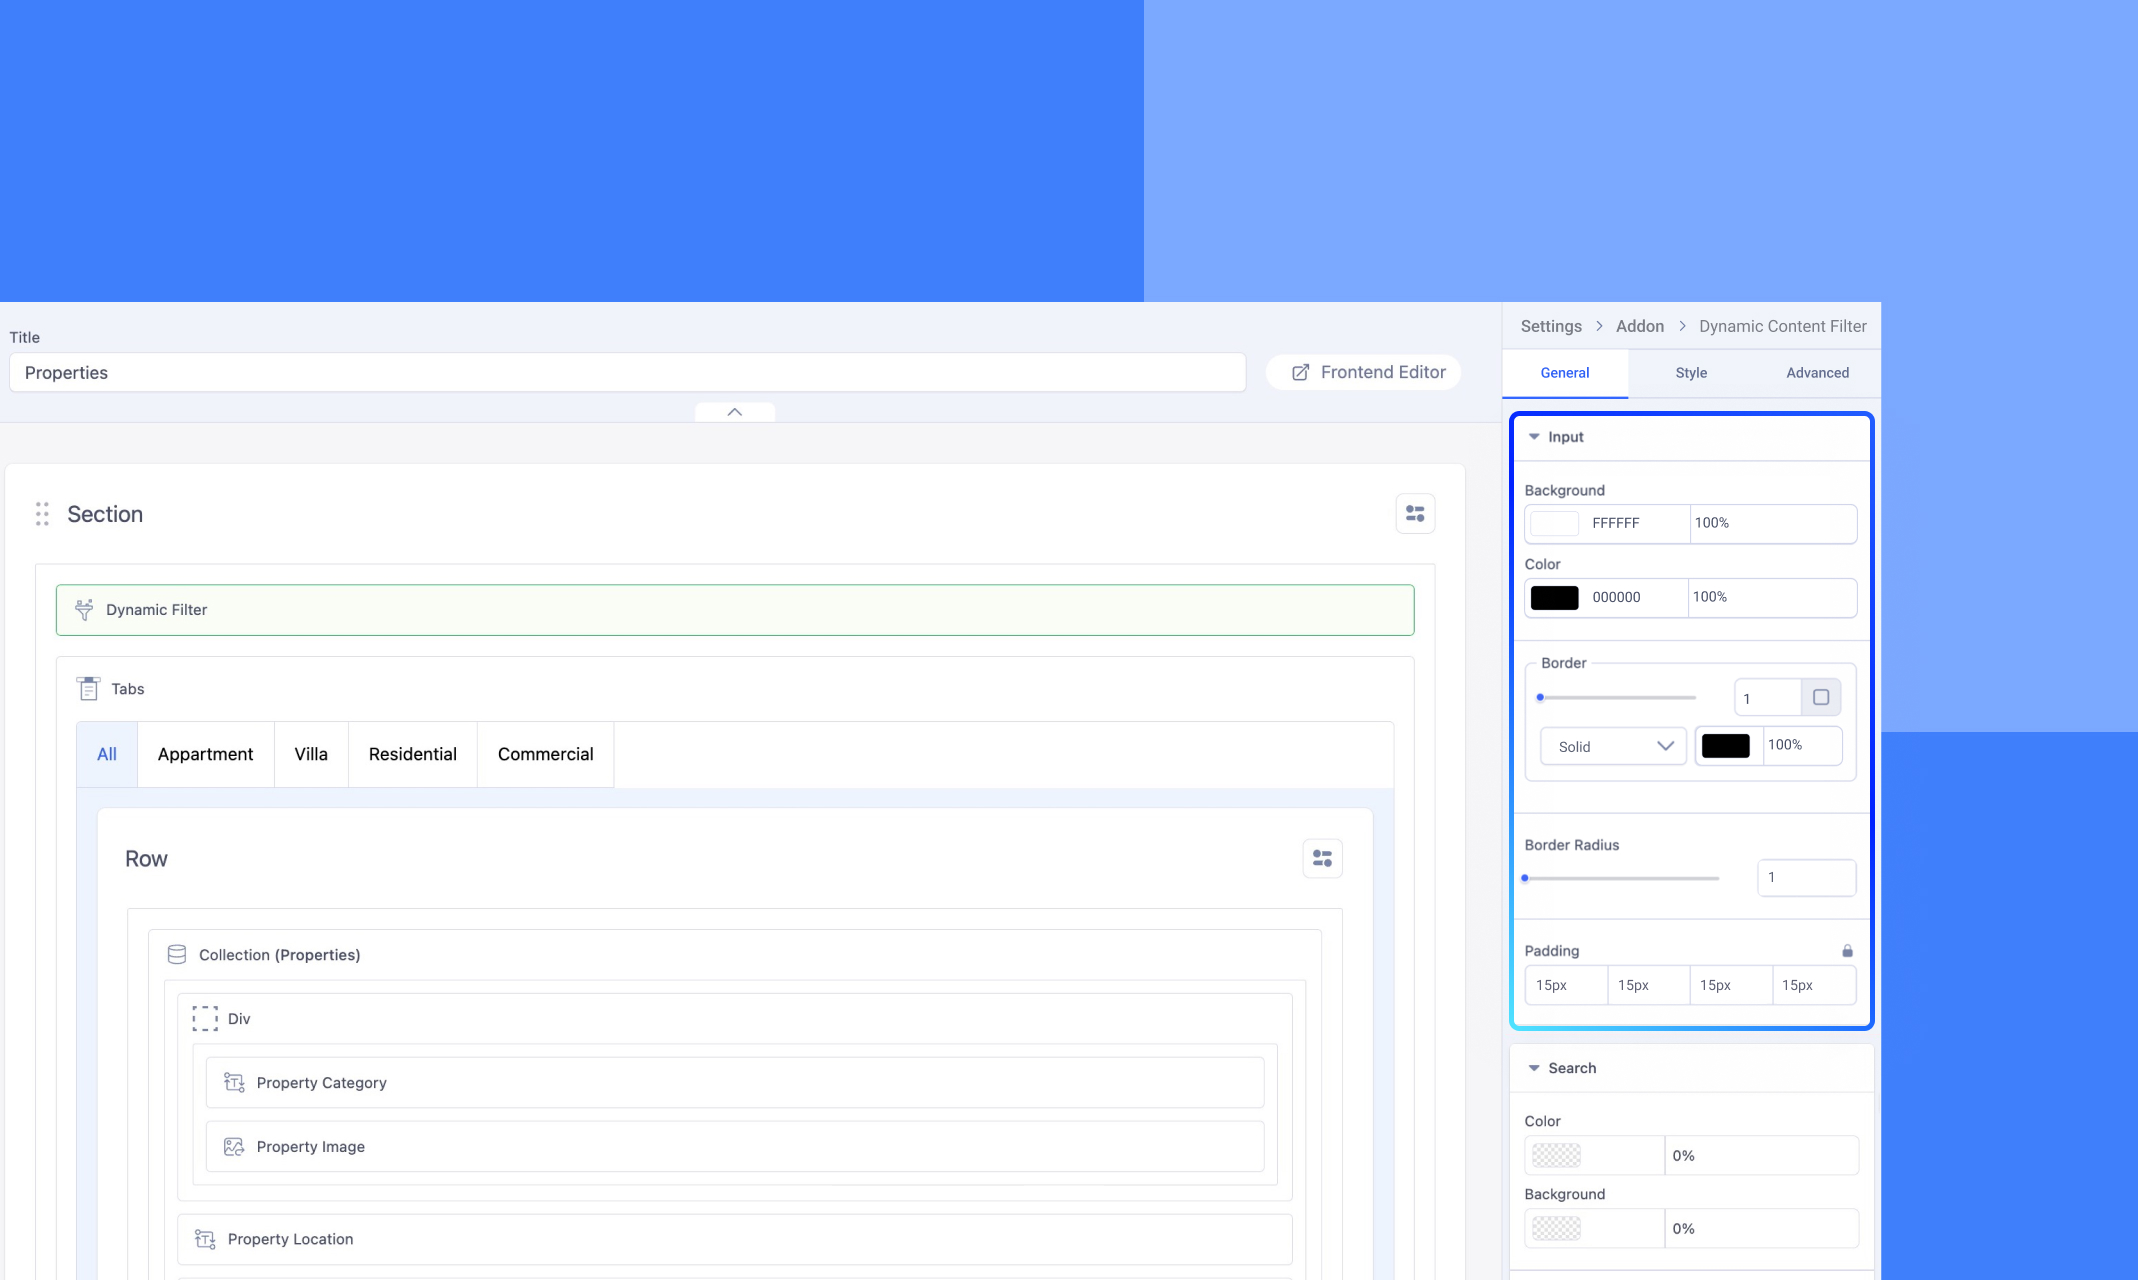Select the Villa filter tab
Screen dimensions: 2138x1280
[311, 754]
